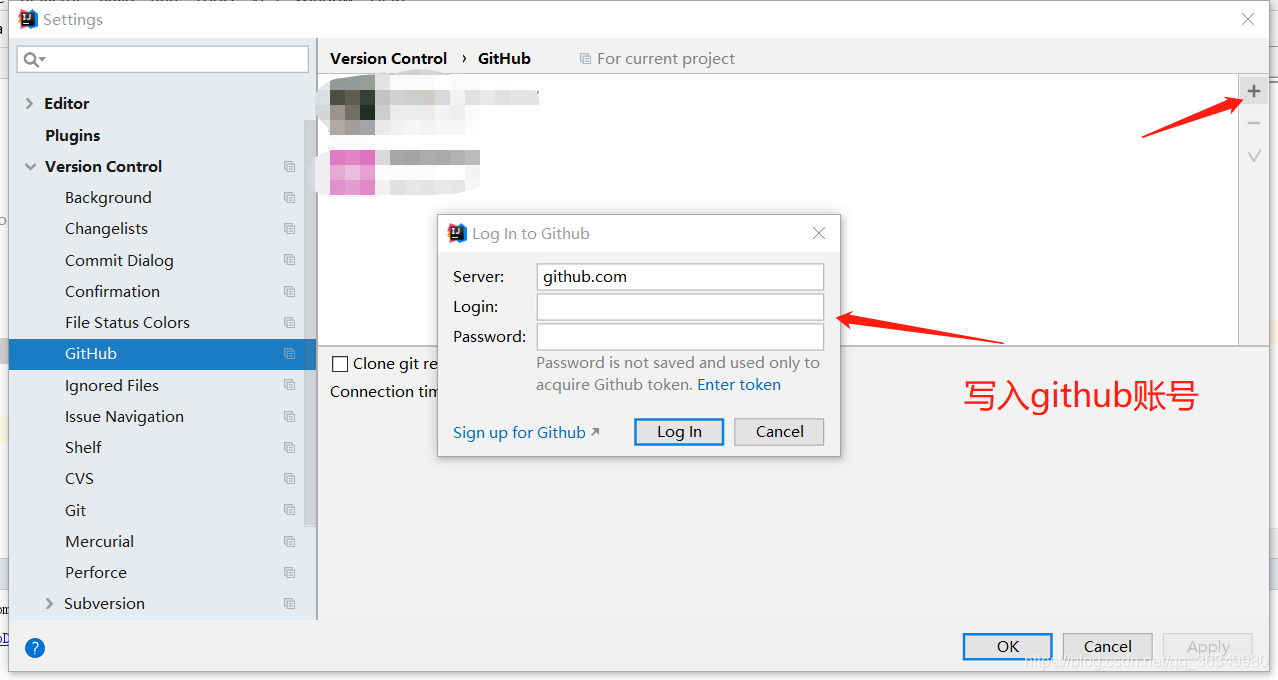Click the project-level icon beside Changelists
Viewport: 1278px width, 680px height.
[x=289, y=229]
